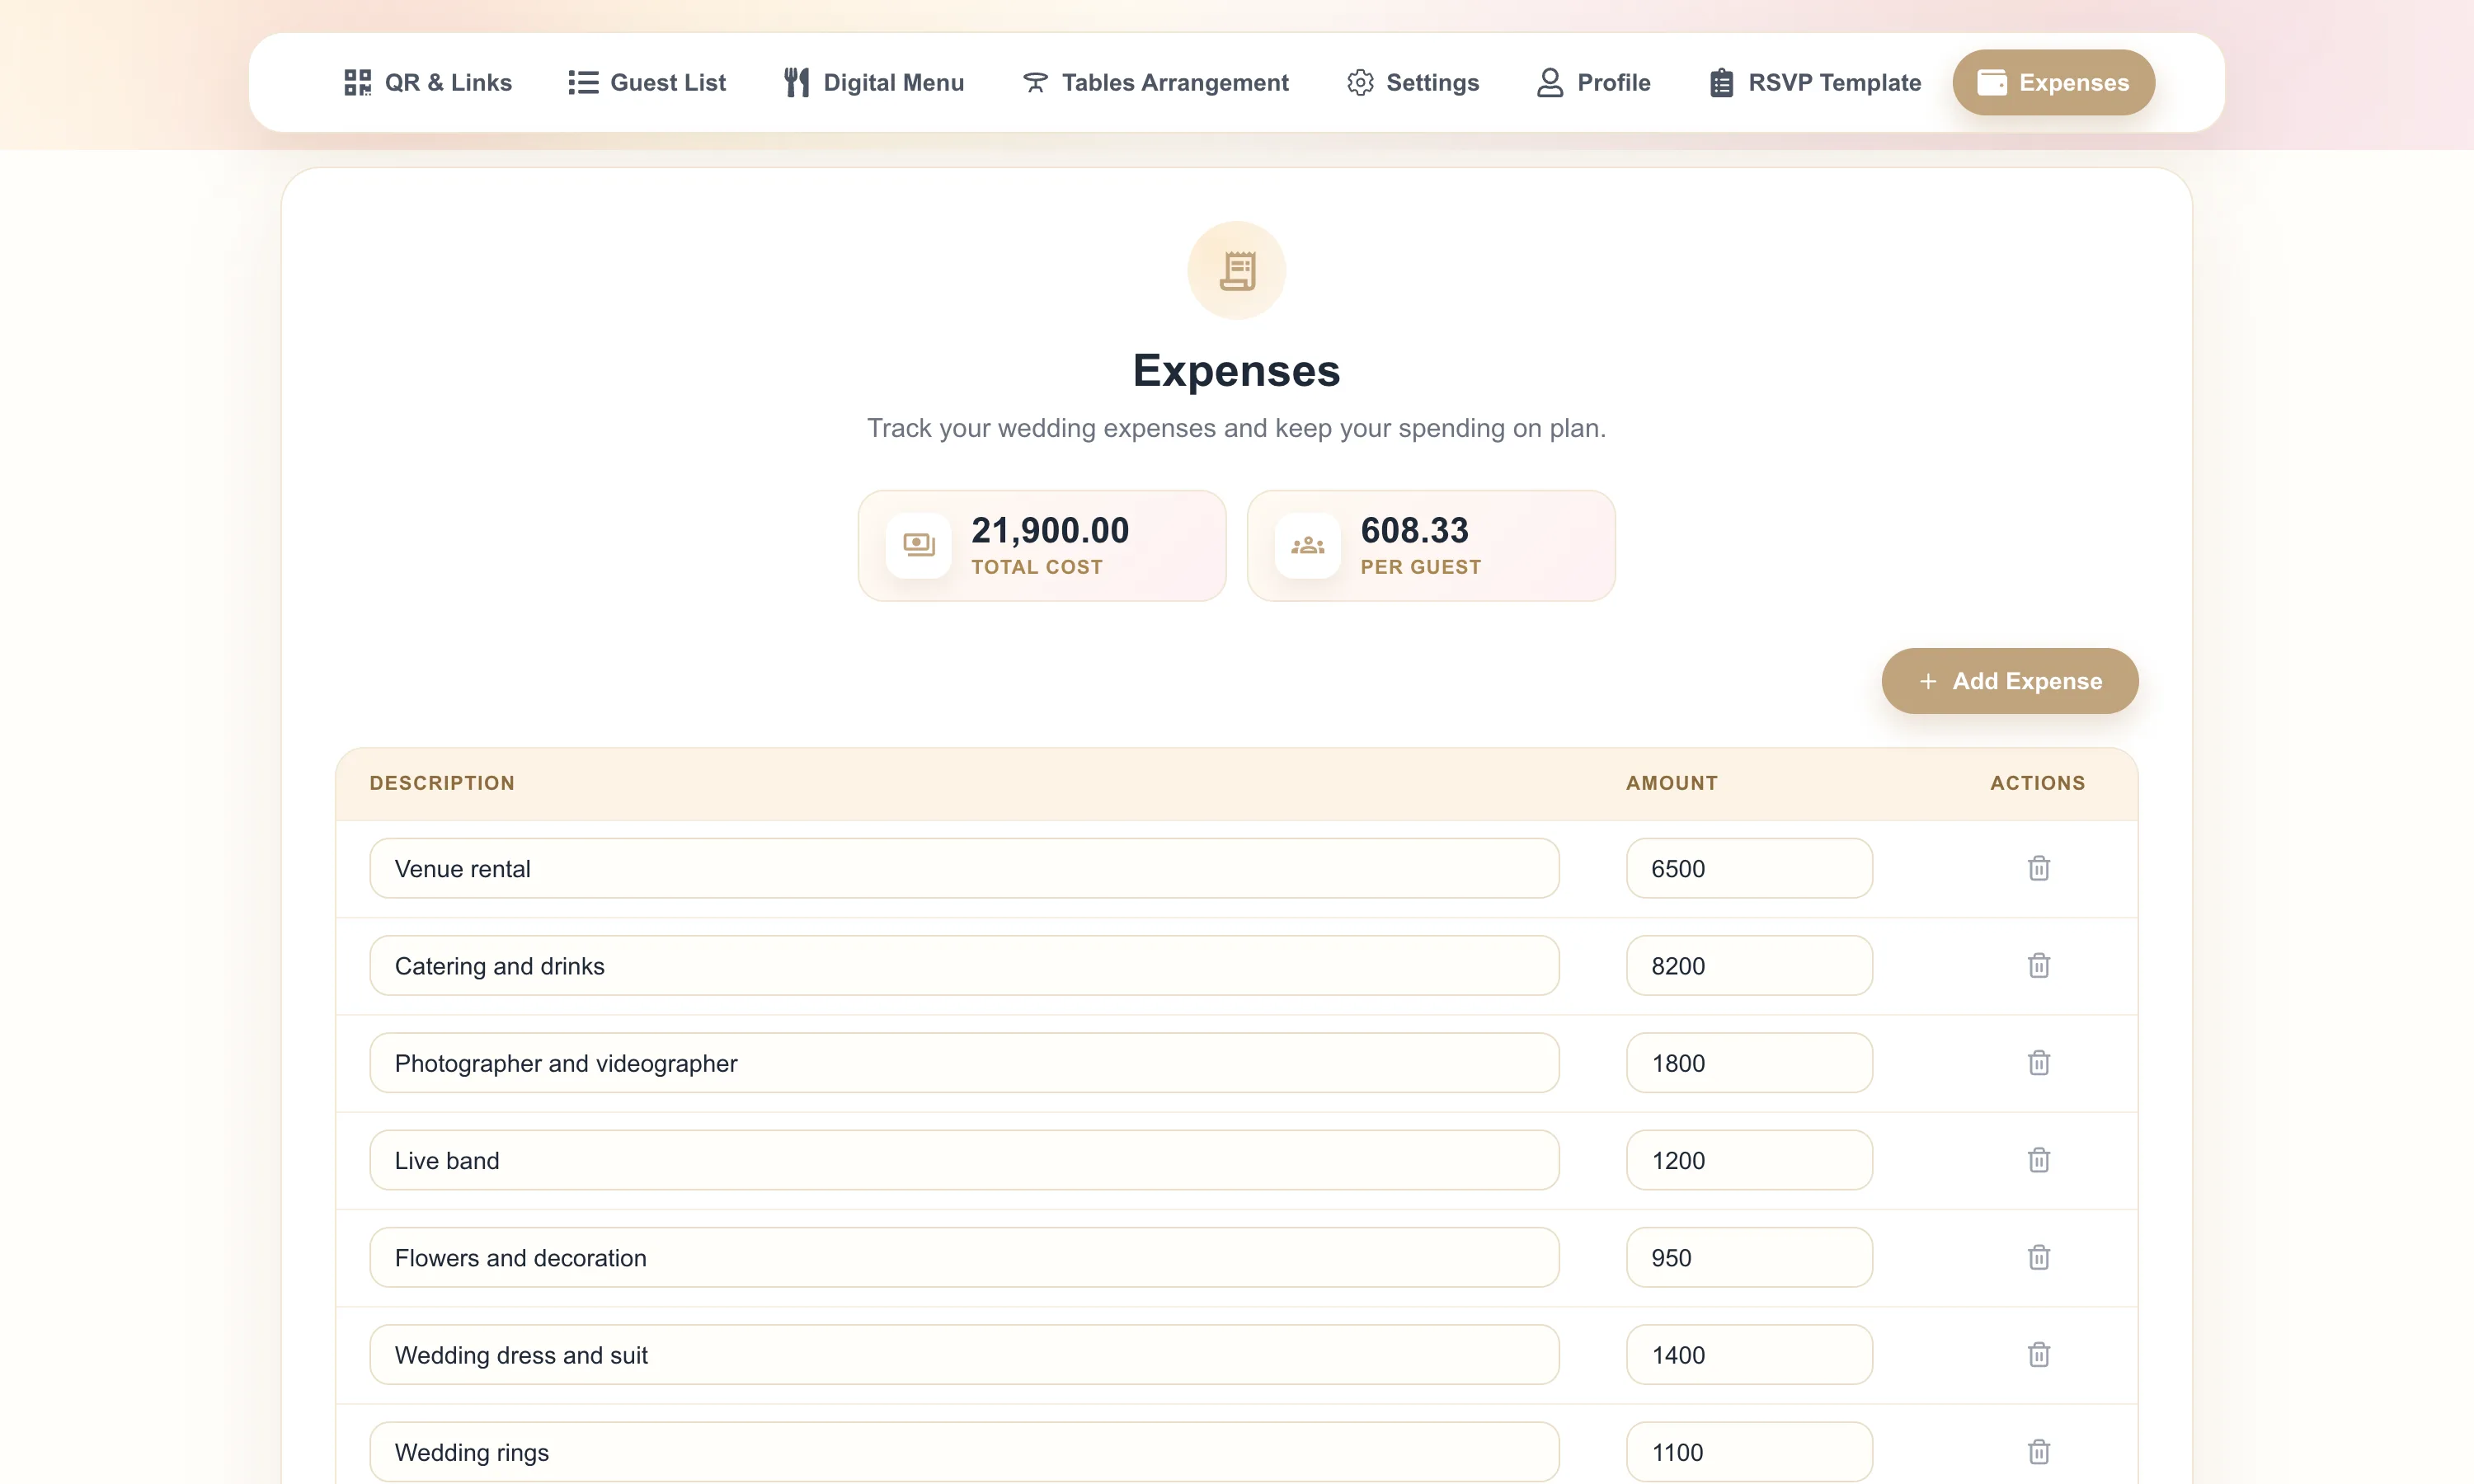Viewport: 2474px width, 1484px height.
Task: Edit Photographer and videographer description
Action: 964,1062
